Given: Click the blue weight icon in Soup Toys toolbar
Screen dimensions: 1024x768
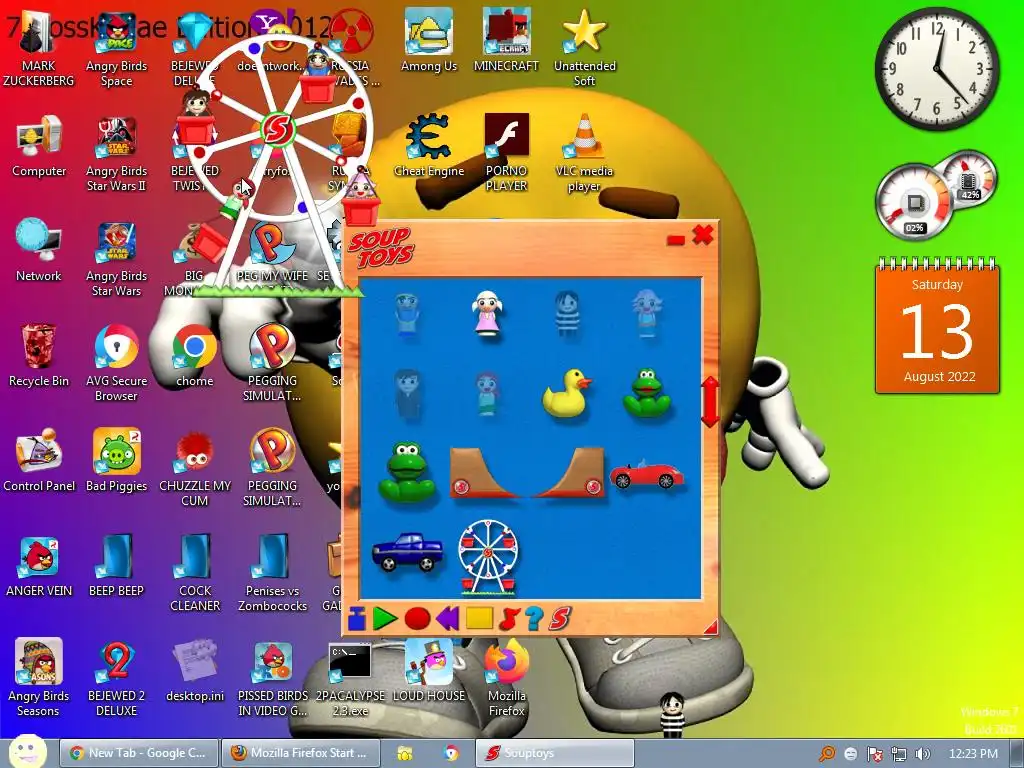Looking at the screenshot, I should (x=357, y=618).
